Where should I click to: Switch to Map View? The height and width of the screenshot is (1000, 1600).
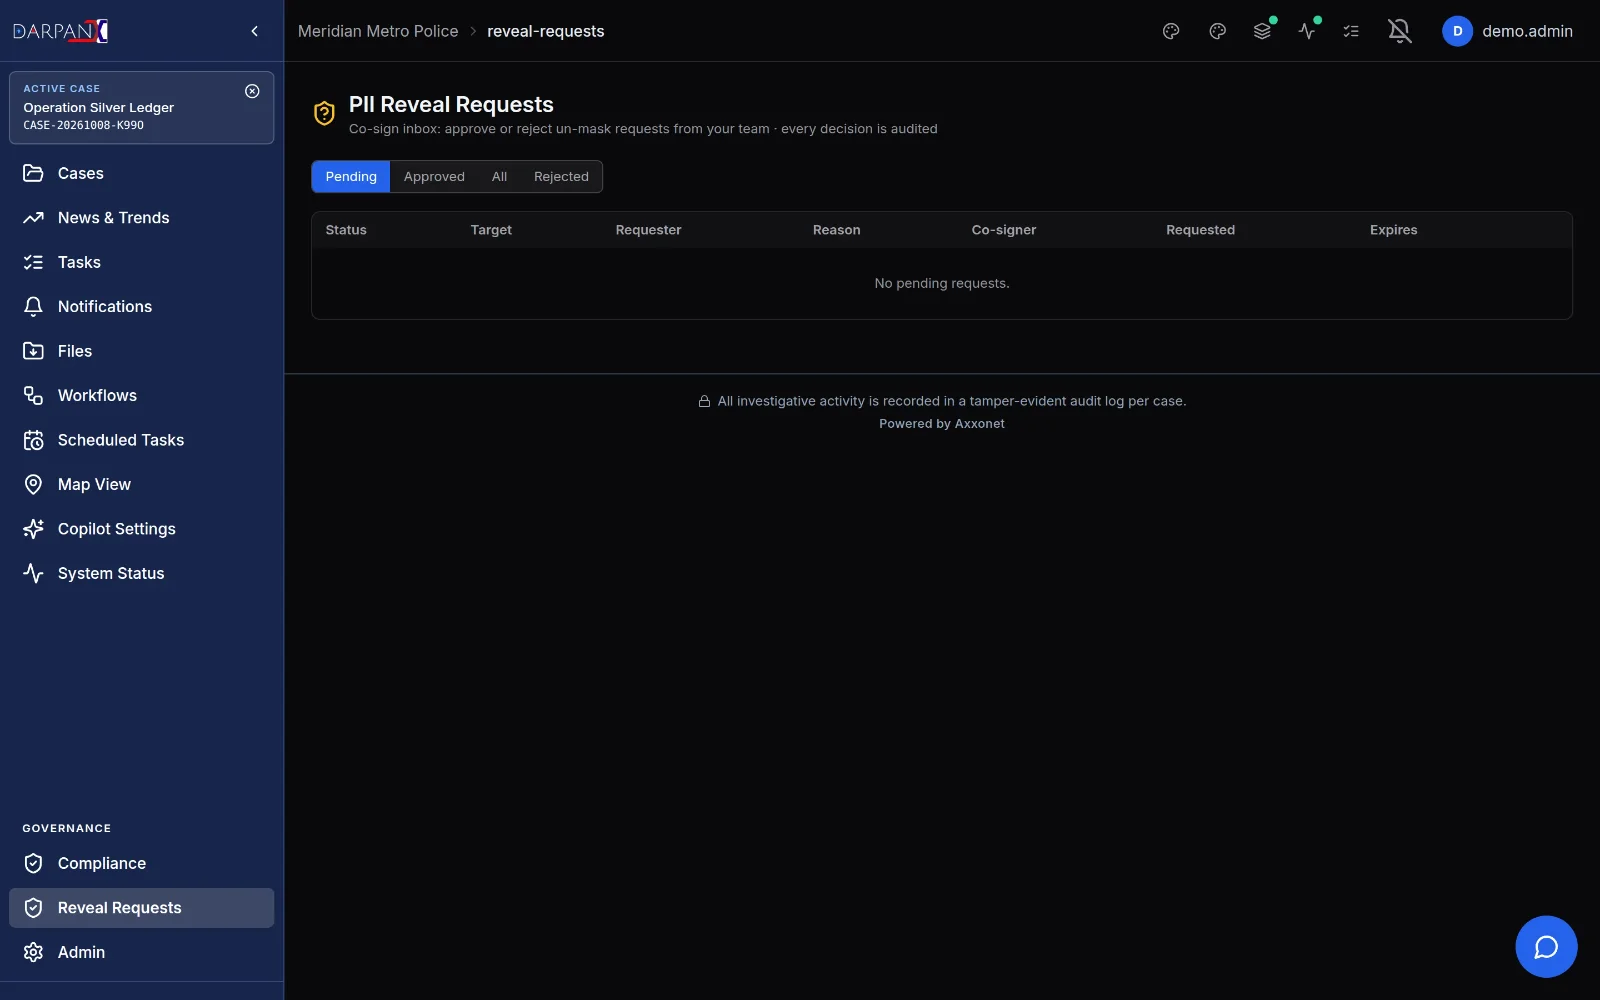pos(141,485)
